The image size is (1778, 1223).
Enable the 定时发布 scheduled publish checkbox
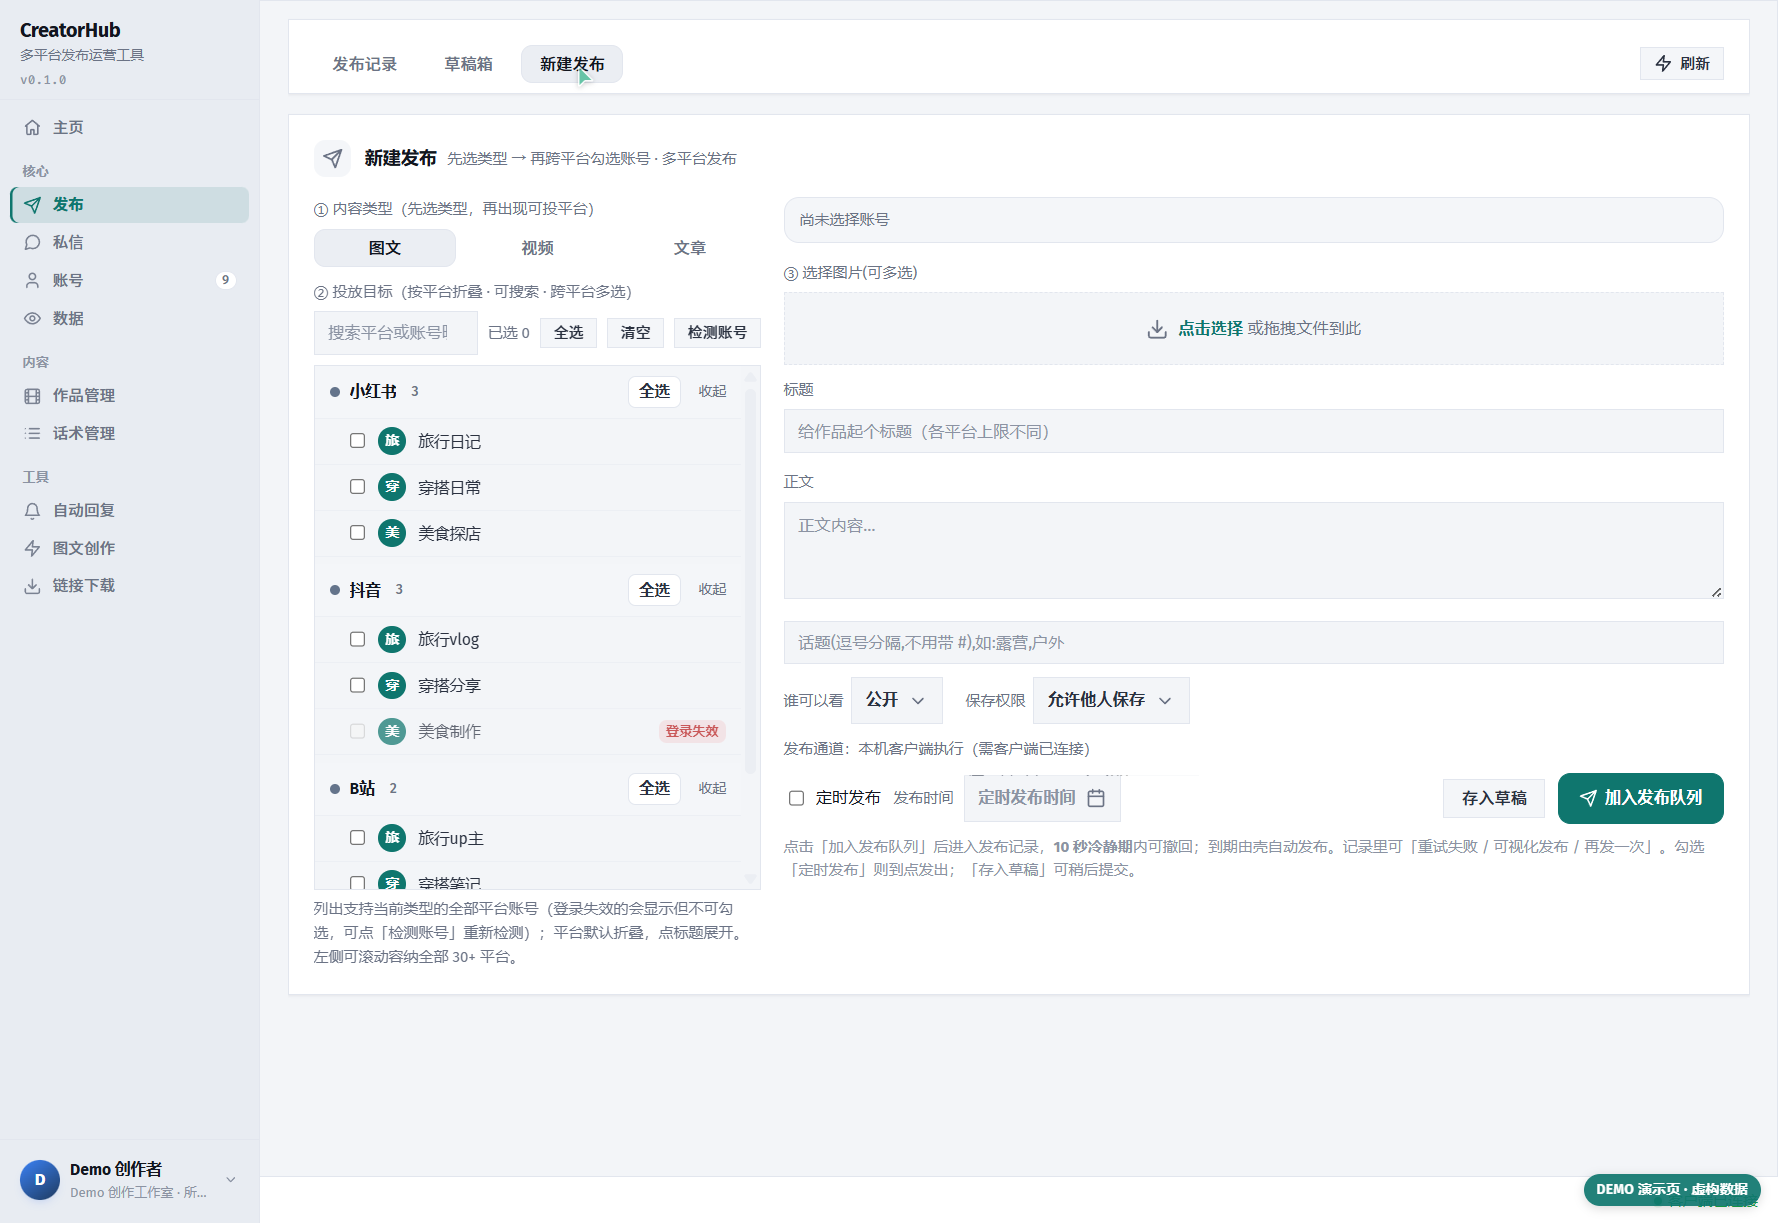[x=796, y=798]
